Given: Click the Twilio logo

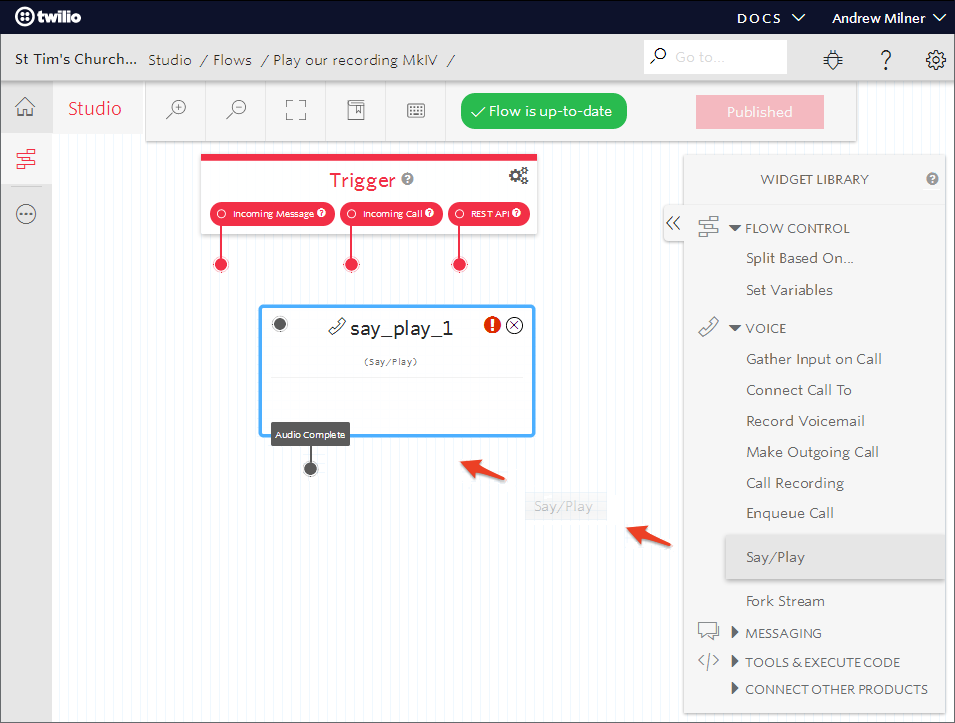Looking at the screenshot, I should click(48, 16).
